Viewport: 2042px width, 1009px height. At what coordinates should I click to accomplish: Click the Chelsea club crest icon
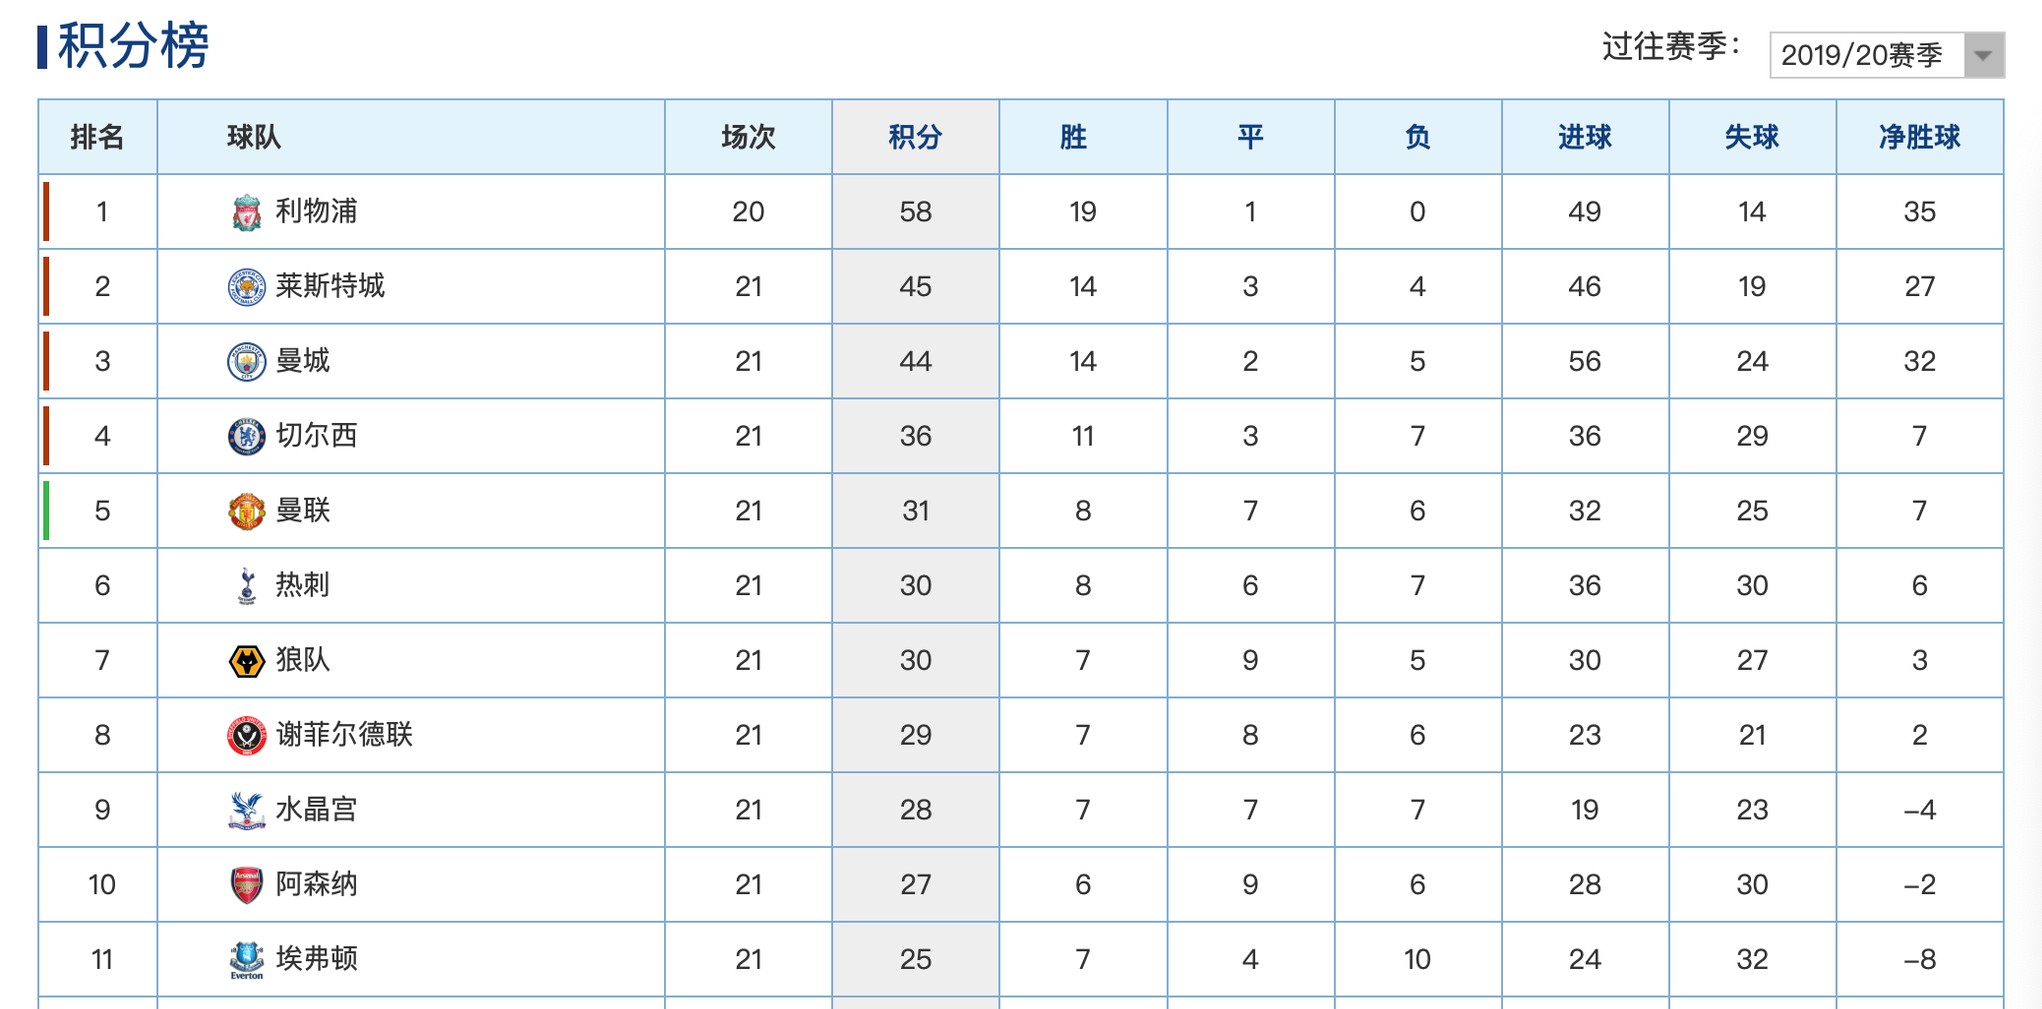[x=246, y=436]
